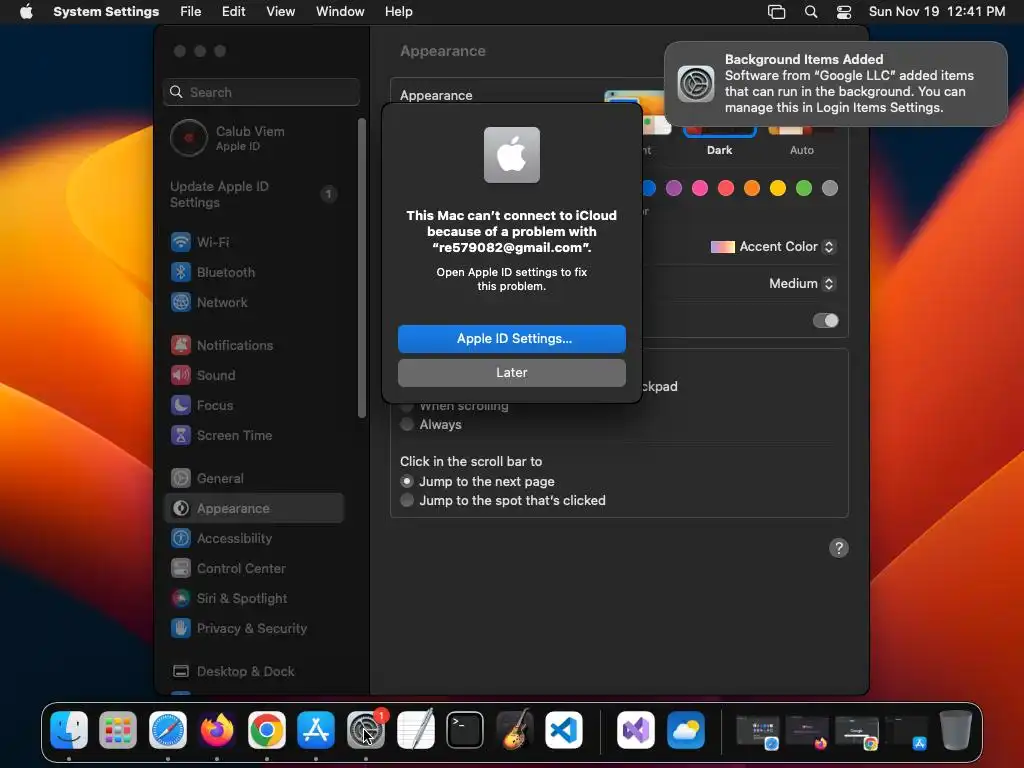The width and height of the screenshot is (1024, 768).
Task: Open the View menu
Action: [x=280, y=12]
